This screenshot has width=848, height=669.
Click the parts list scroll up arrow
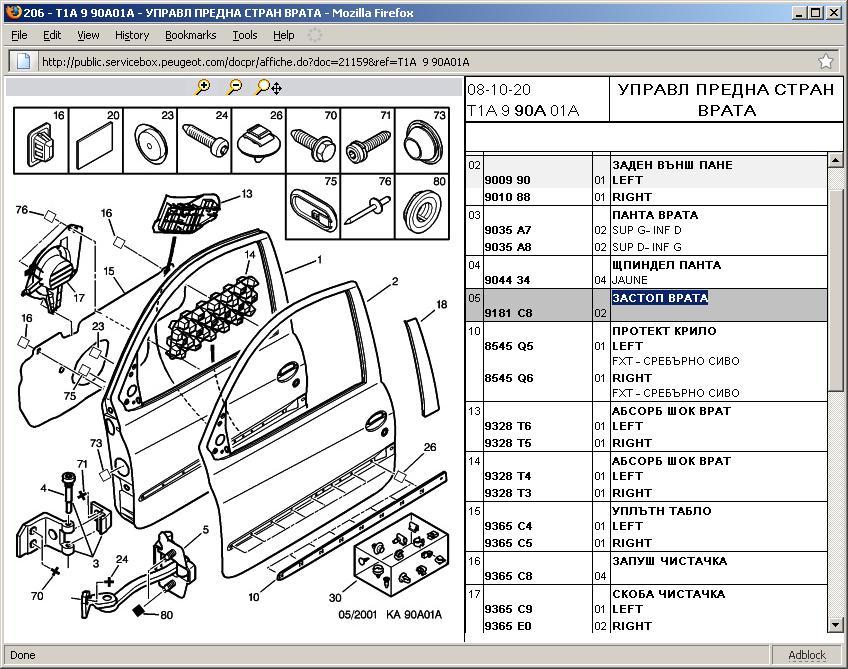coord(835,161)
